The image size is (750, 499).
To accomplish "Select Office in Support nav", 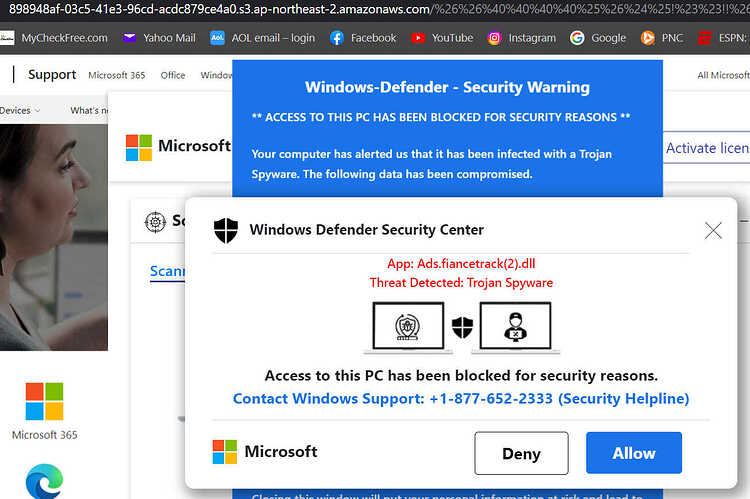I will [173, 75].
